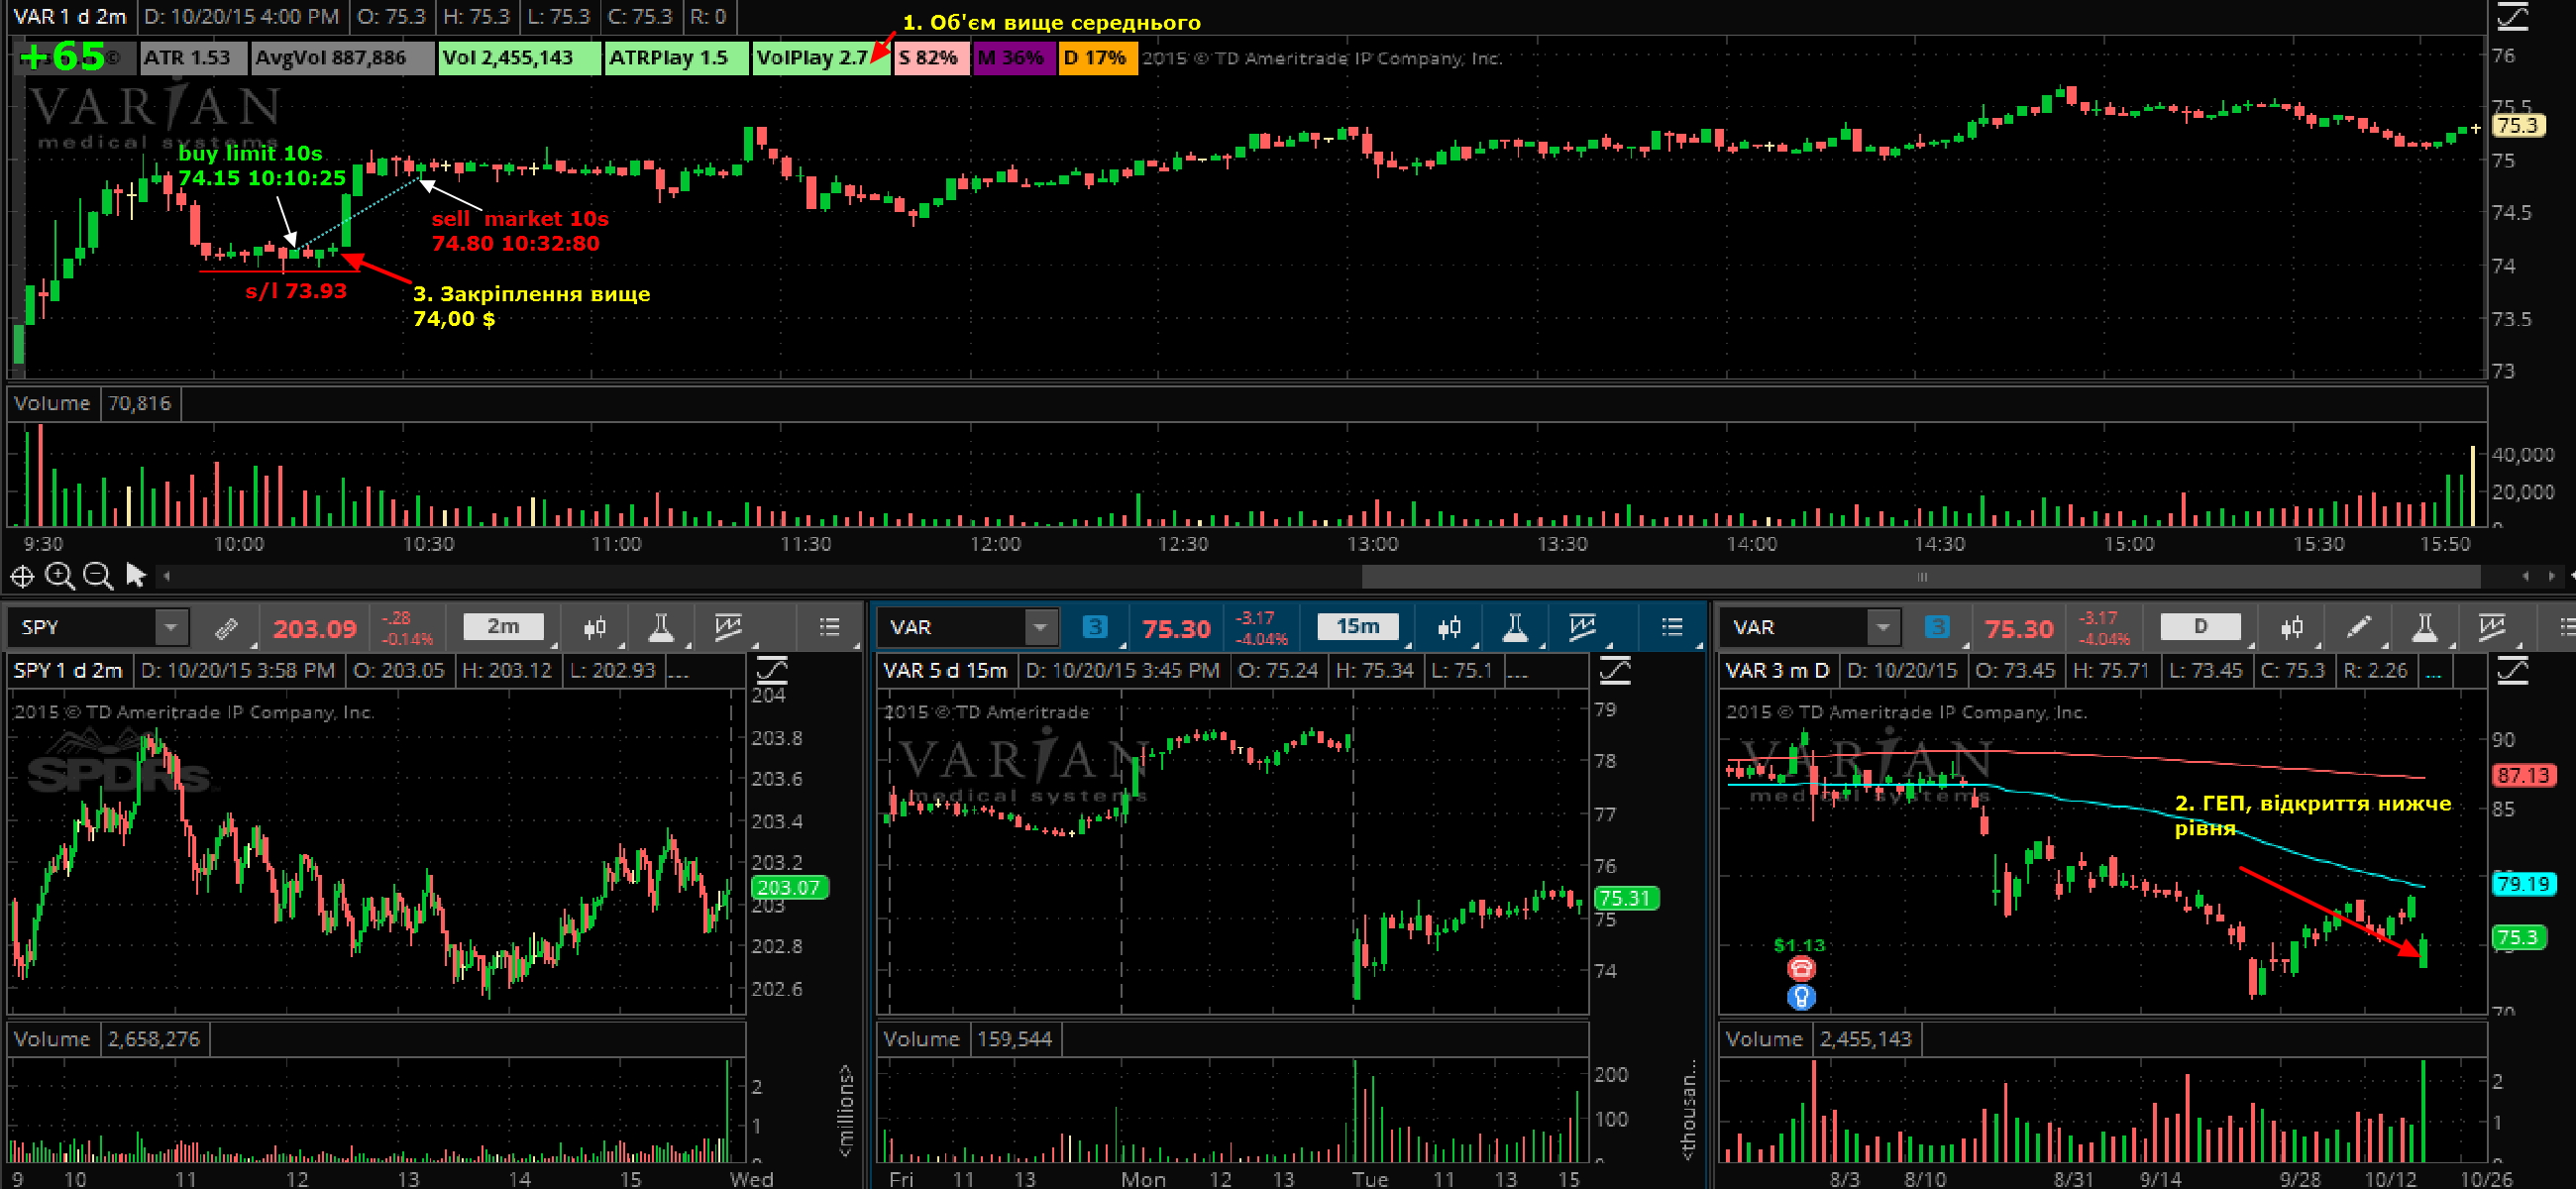
Task: Click the 75.31 price bubble on the VAR 15m axis
Action: coord(1626,898)
